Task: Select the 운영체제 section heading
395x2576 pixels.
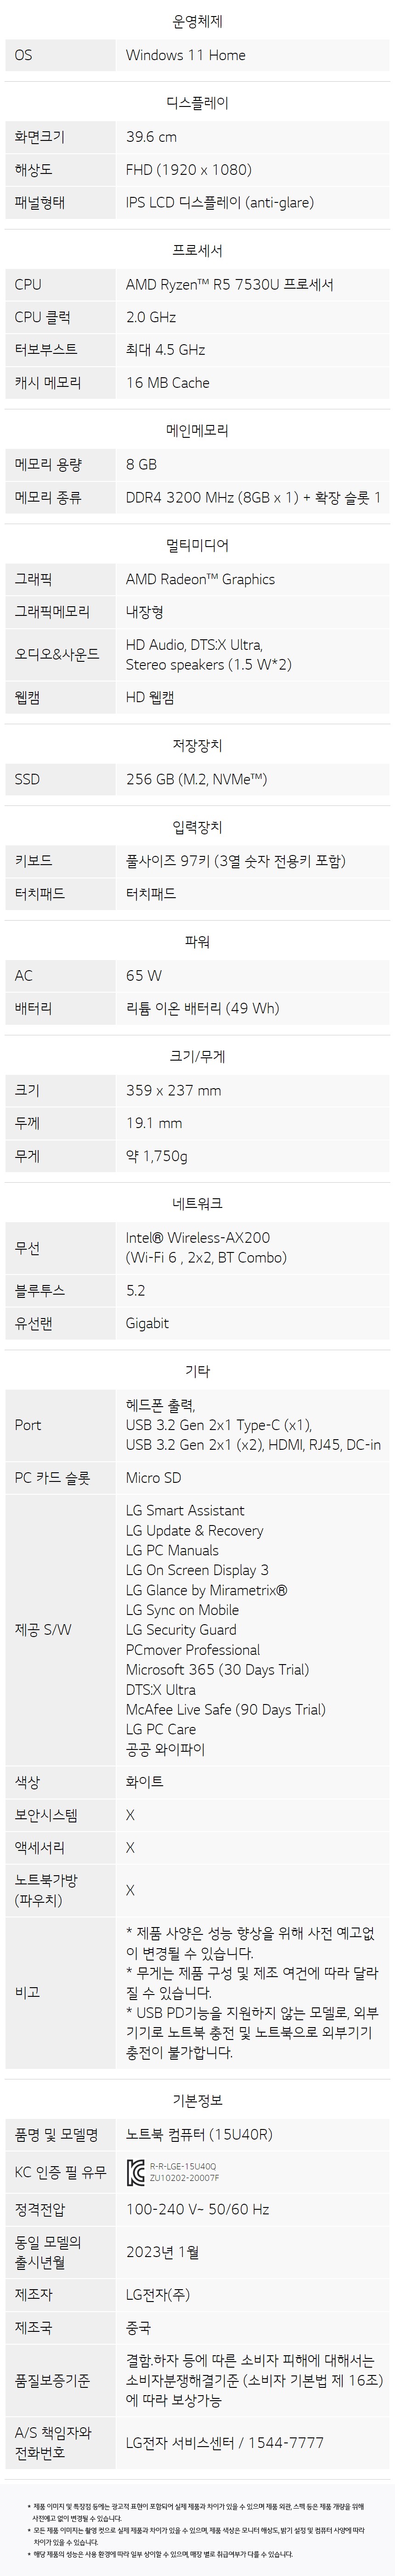Action: (197, 21)
